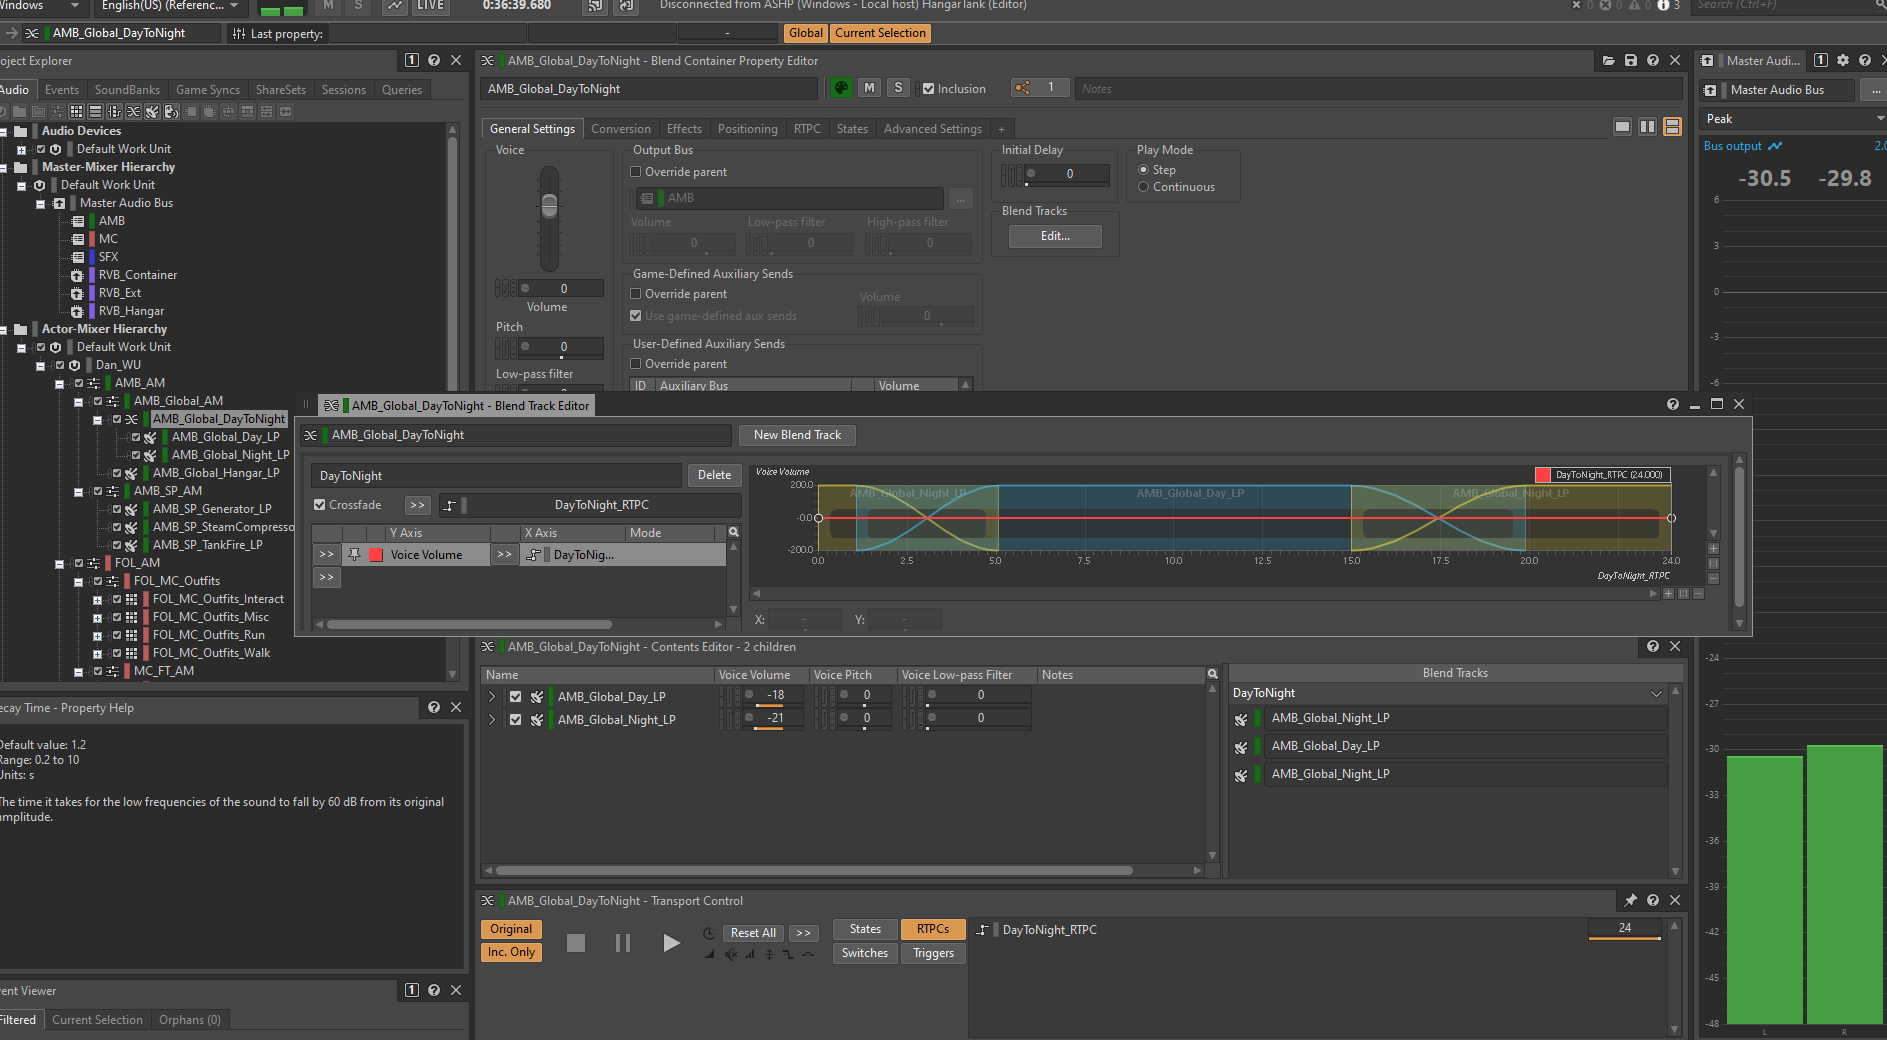Open the DayToNight blend track dropdown

1656,693
